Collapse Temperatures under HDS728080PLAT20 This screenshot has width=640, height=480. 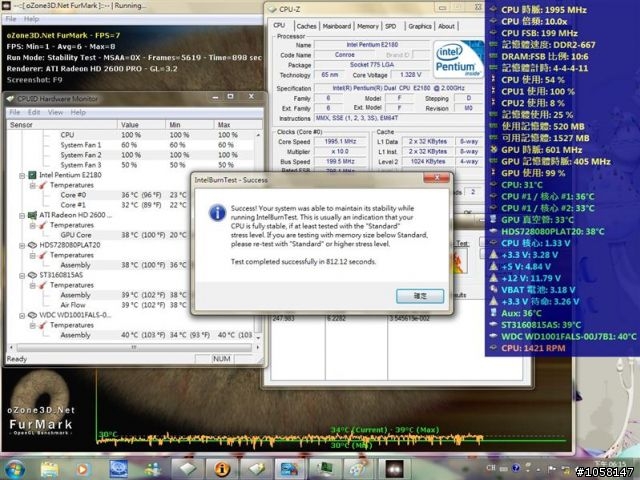[32, 256]
